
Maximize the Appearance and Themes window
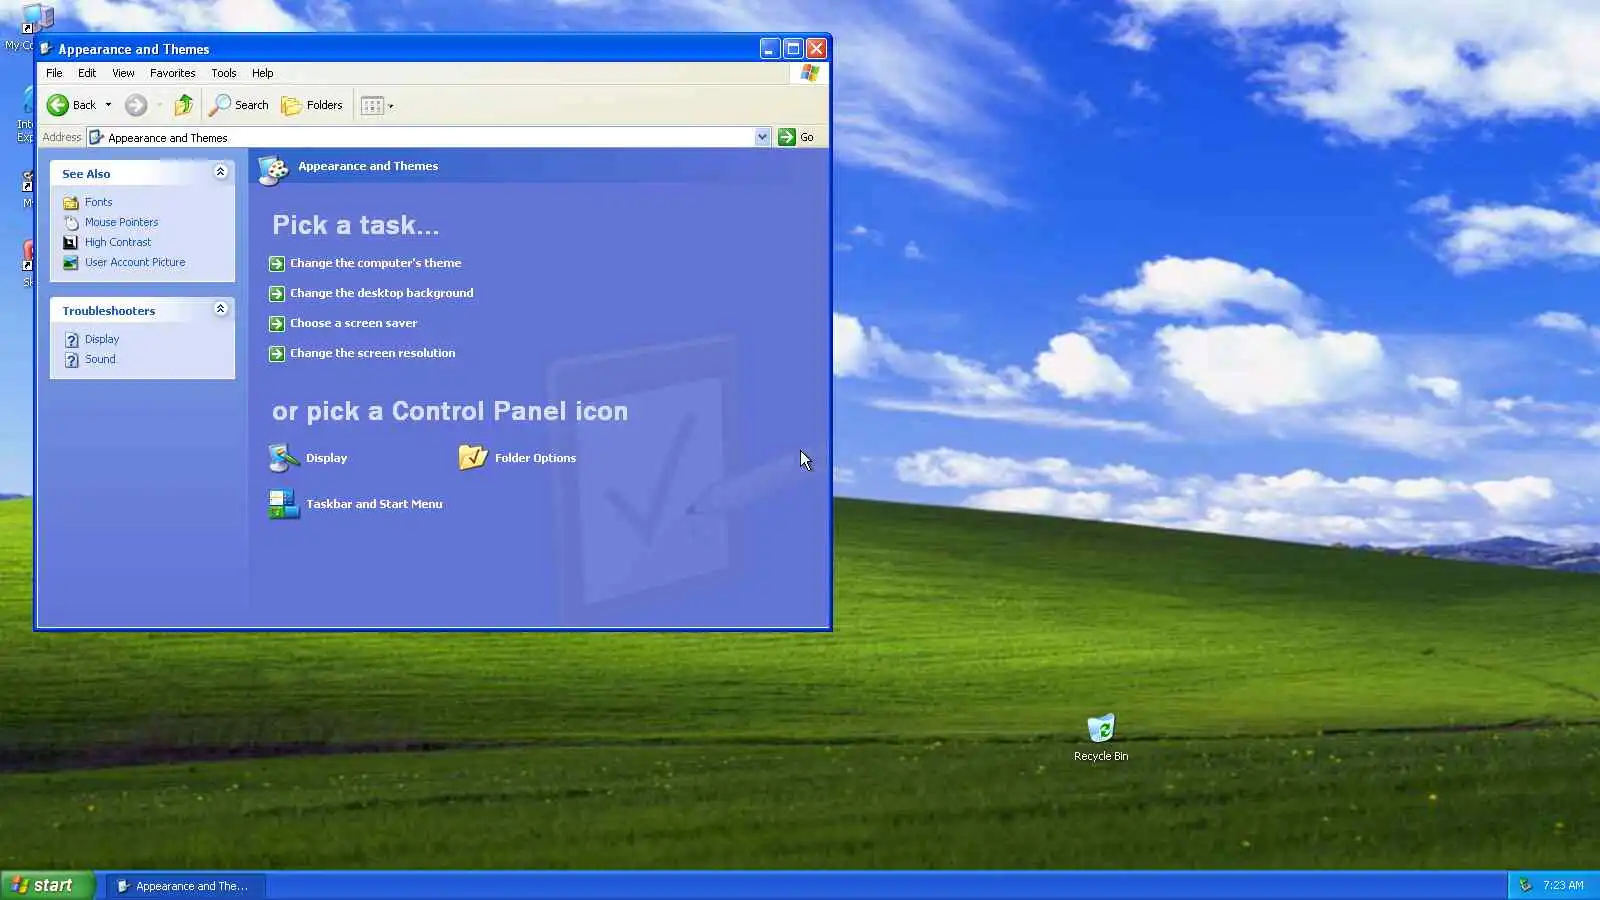click(793, 48)
